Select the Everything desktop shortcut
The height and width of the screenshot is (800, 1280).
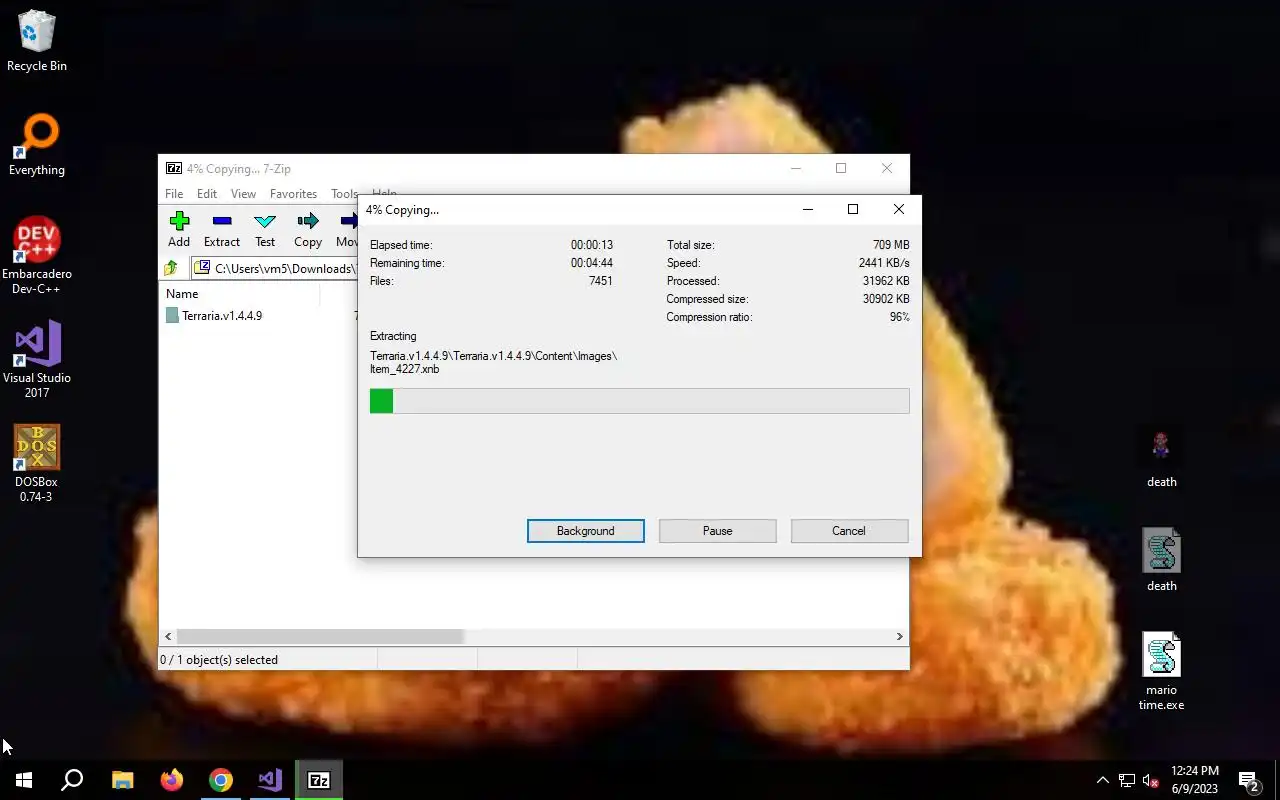pos(37,146)
